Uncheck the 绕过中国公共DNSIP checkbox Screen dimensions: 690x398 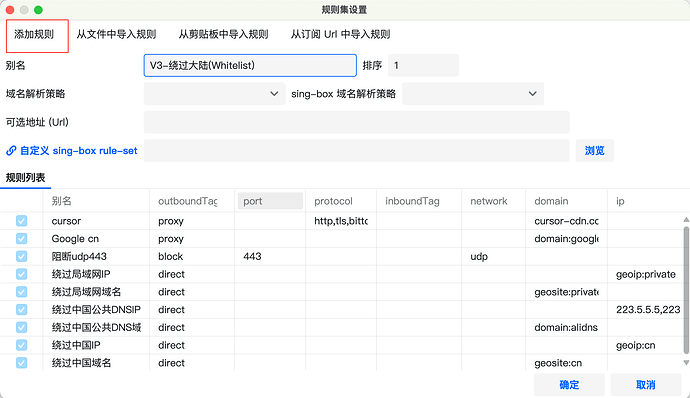[22, 310]
